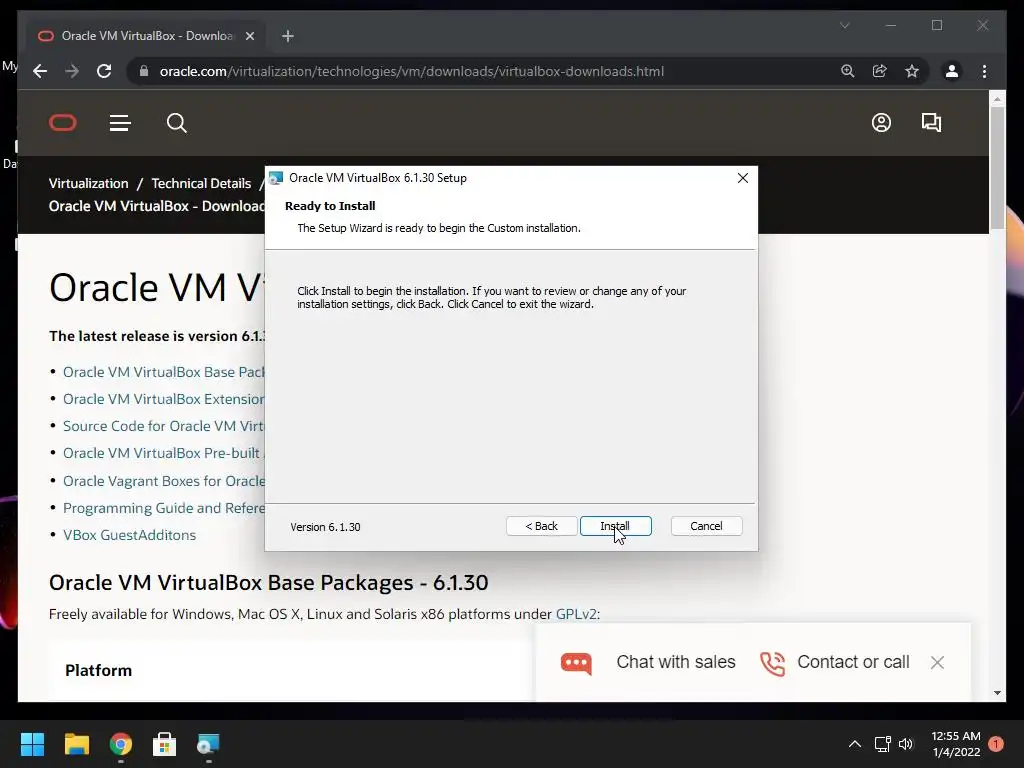The height and width of the screenshot is (768, 1024).
Task: Show hidden system tray icons
Action: [x=854, y=744]
